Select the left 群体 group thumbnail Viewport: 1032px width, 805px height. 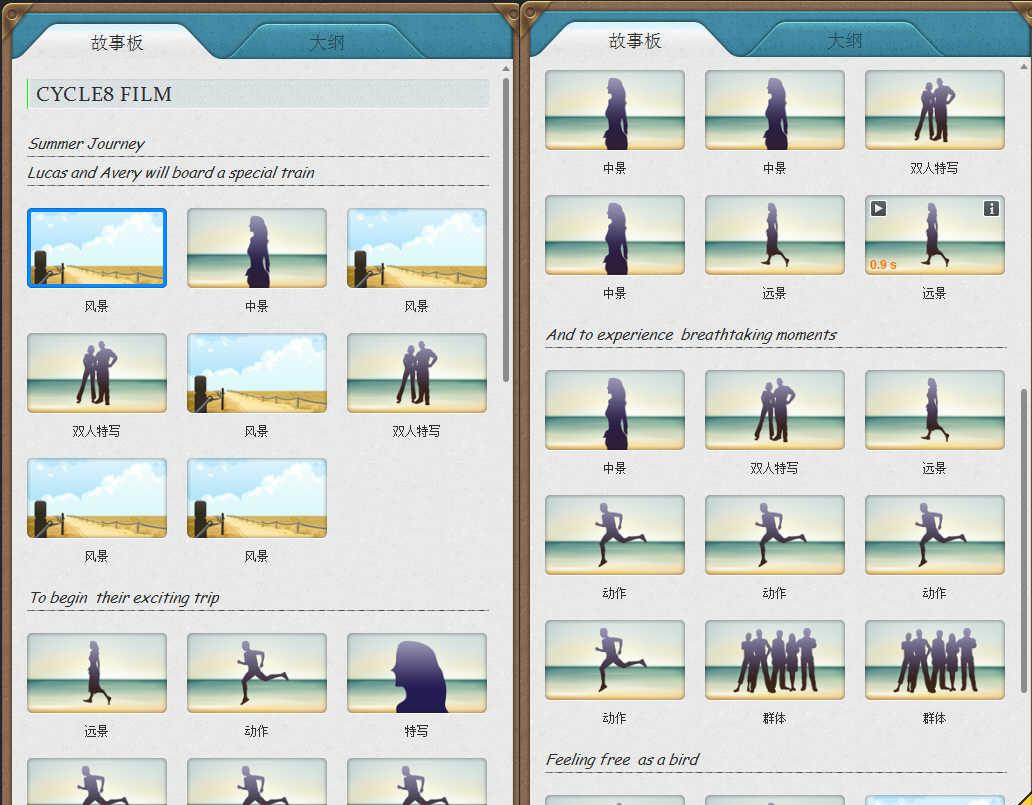775,660
